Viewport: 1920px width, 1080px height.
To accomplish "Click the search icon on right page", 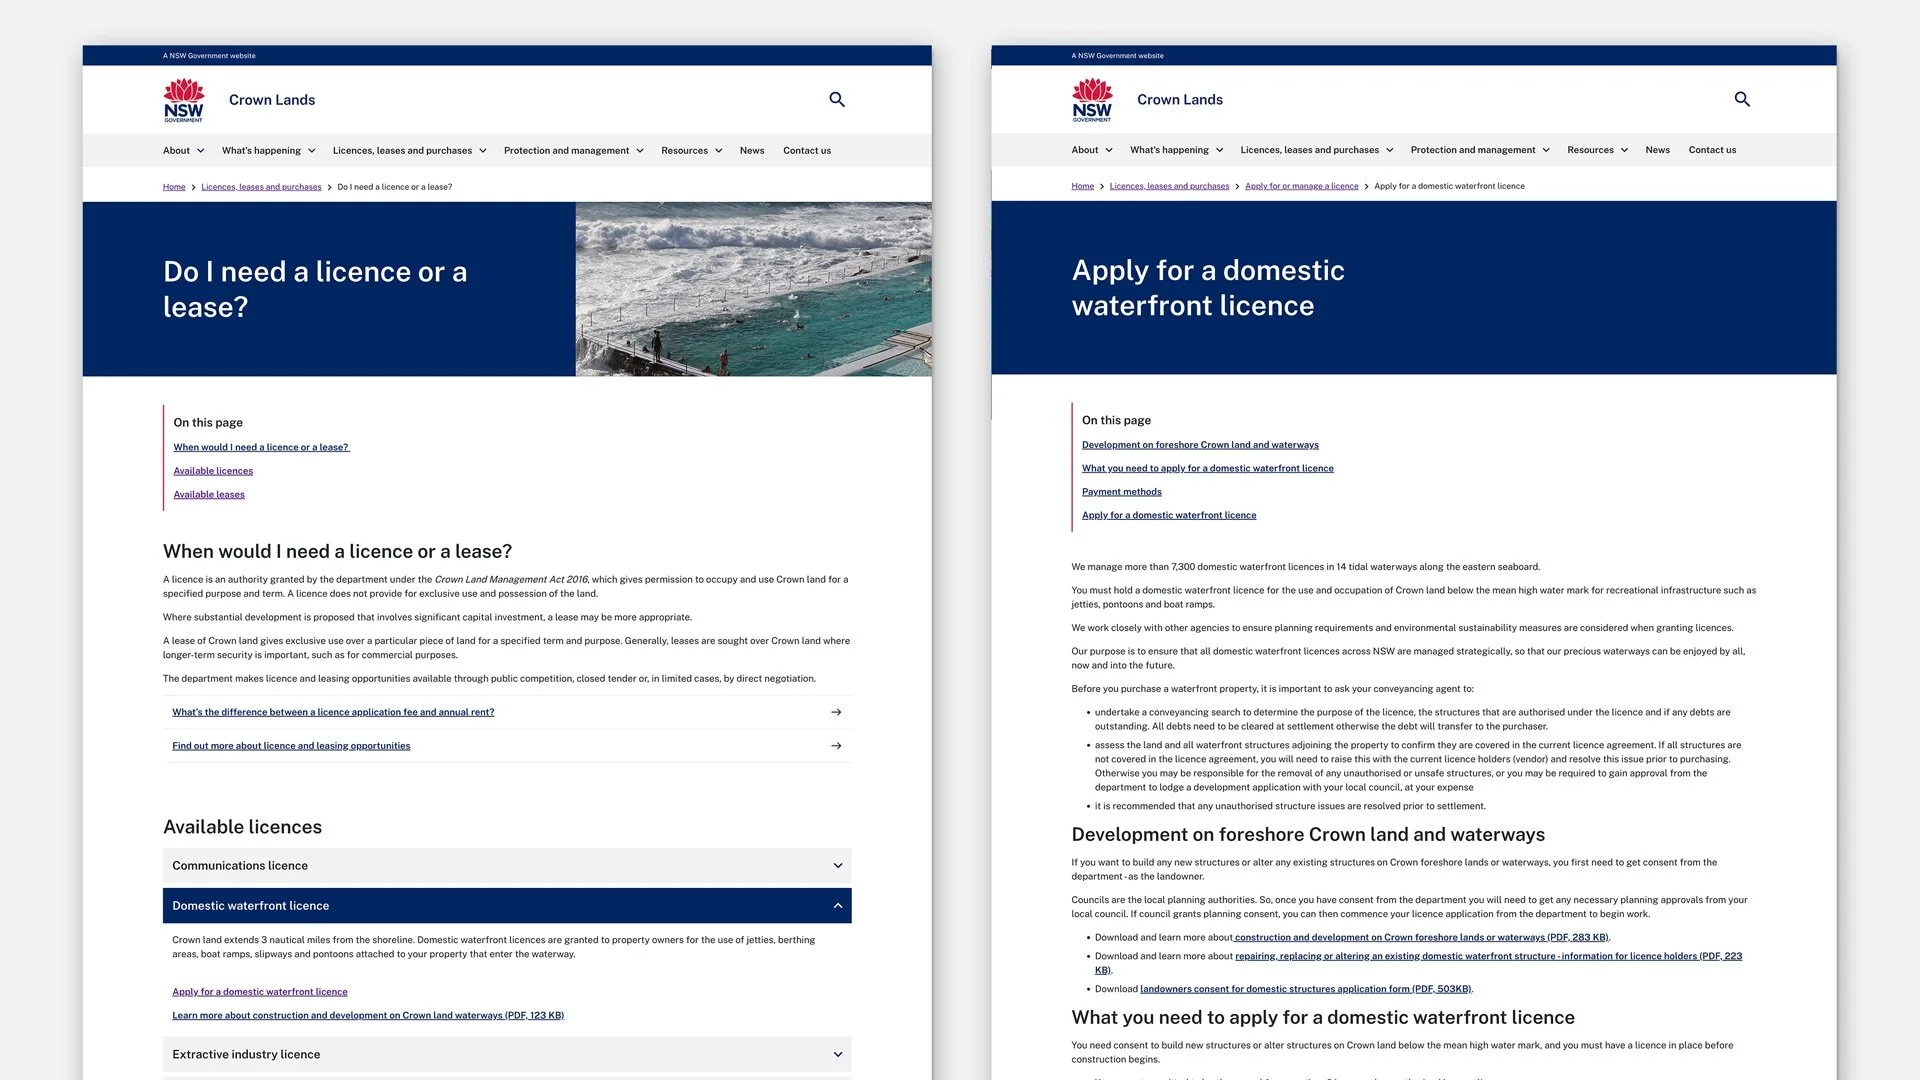I will pyautogui.click(x=1742, y=99).
